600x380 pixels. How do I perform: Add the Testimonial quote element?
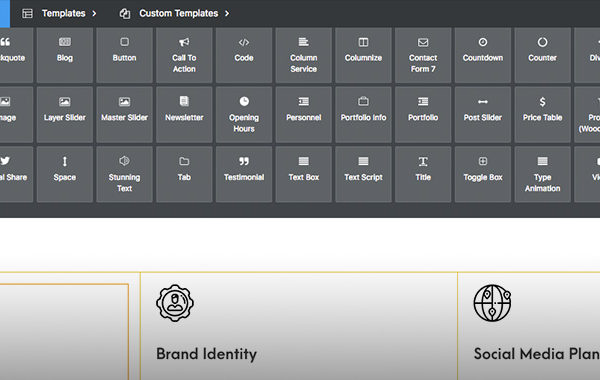coord(244,175)
